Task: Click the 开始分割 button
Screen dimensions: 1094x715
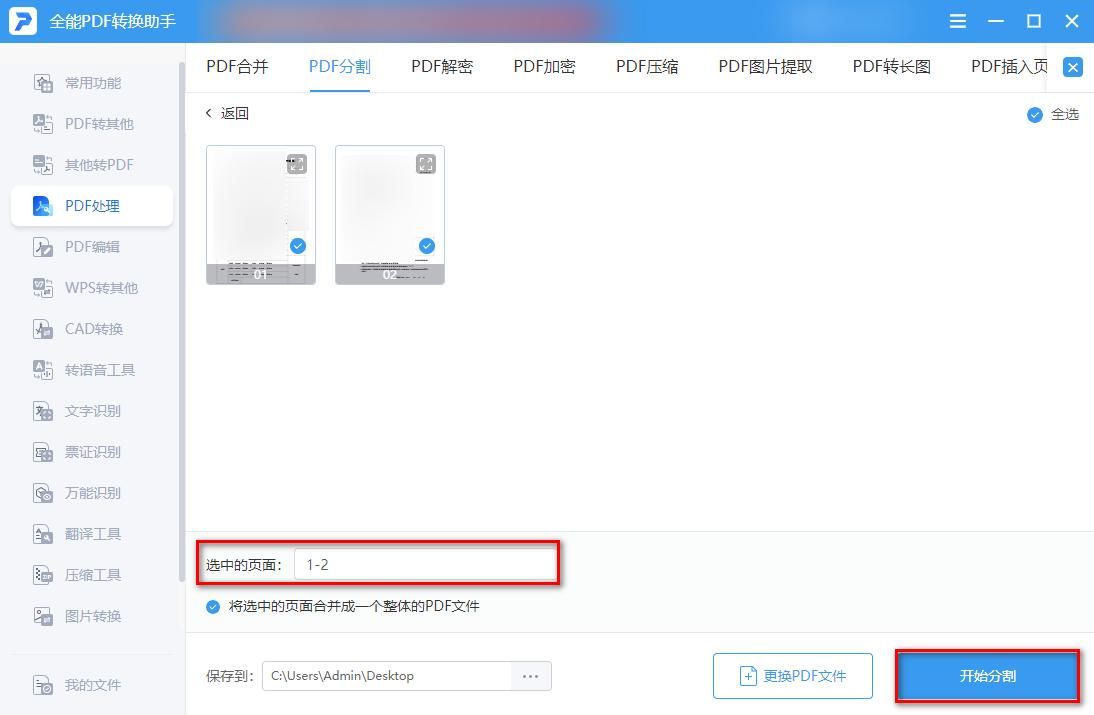Action: click(x=988, y=676)
